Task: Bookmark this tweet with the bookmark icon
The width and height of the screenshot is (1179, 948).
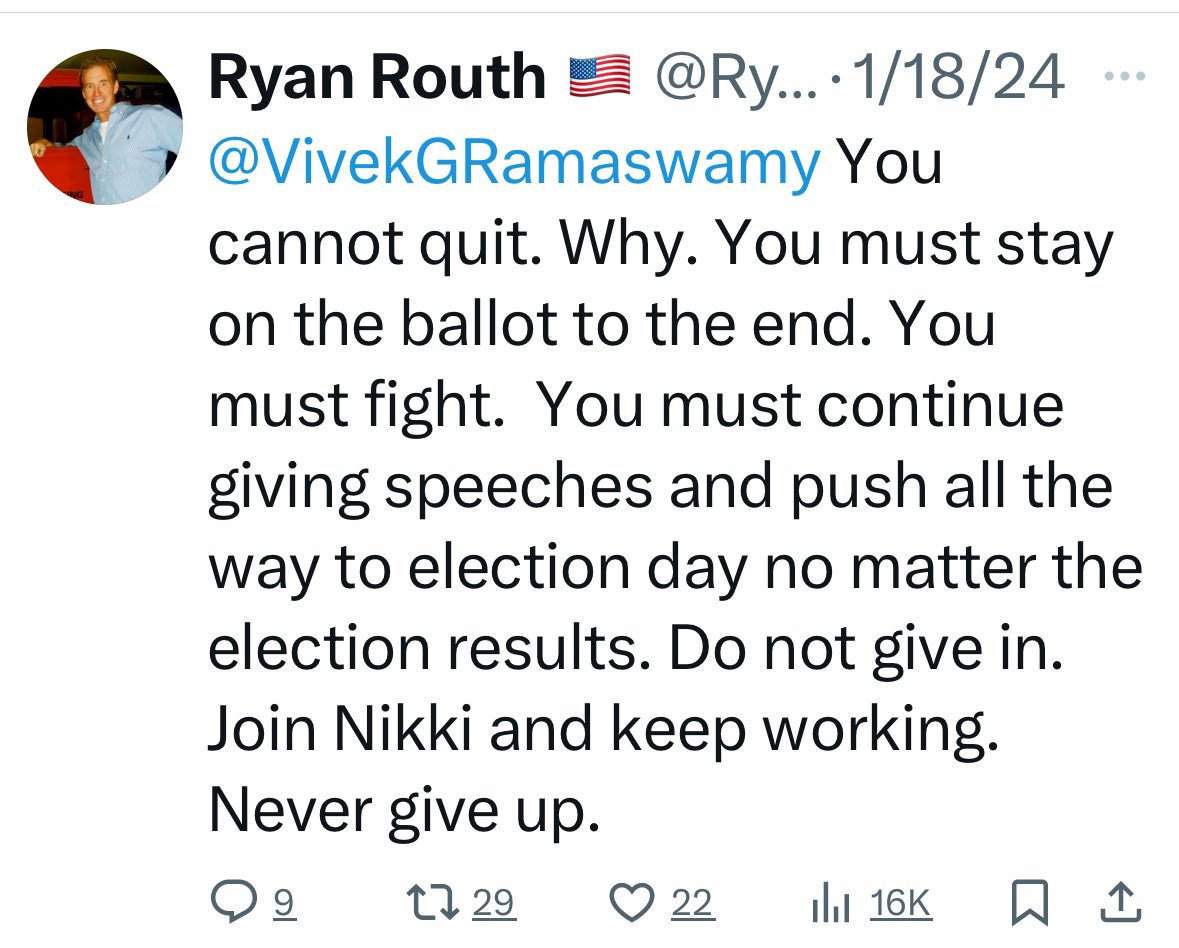Action: 1026,904
